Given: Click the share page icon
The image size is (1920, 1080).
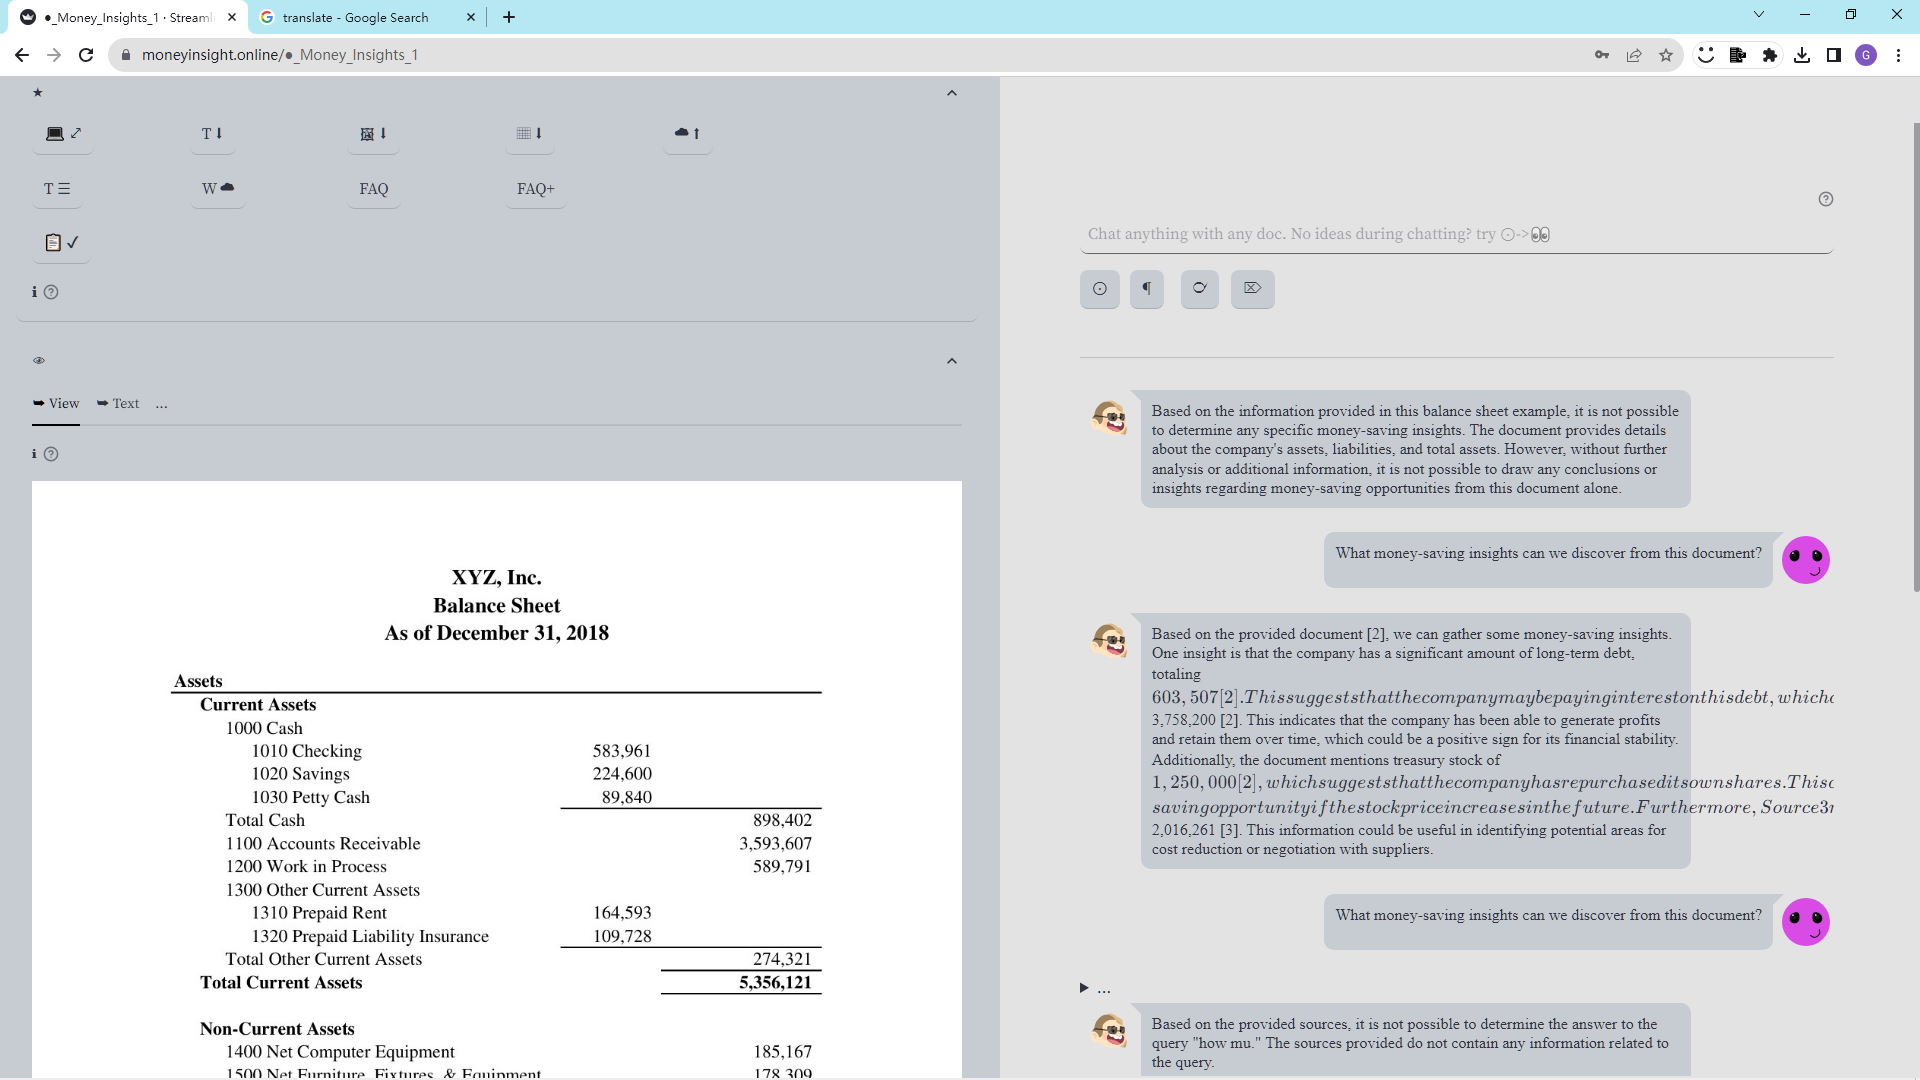Looking at the screenshot, I should point(1634,55).
